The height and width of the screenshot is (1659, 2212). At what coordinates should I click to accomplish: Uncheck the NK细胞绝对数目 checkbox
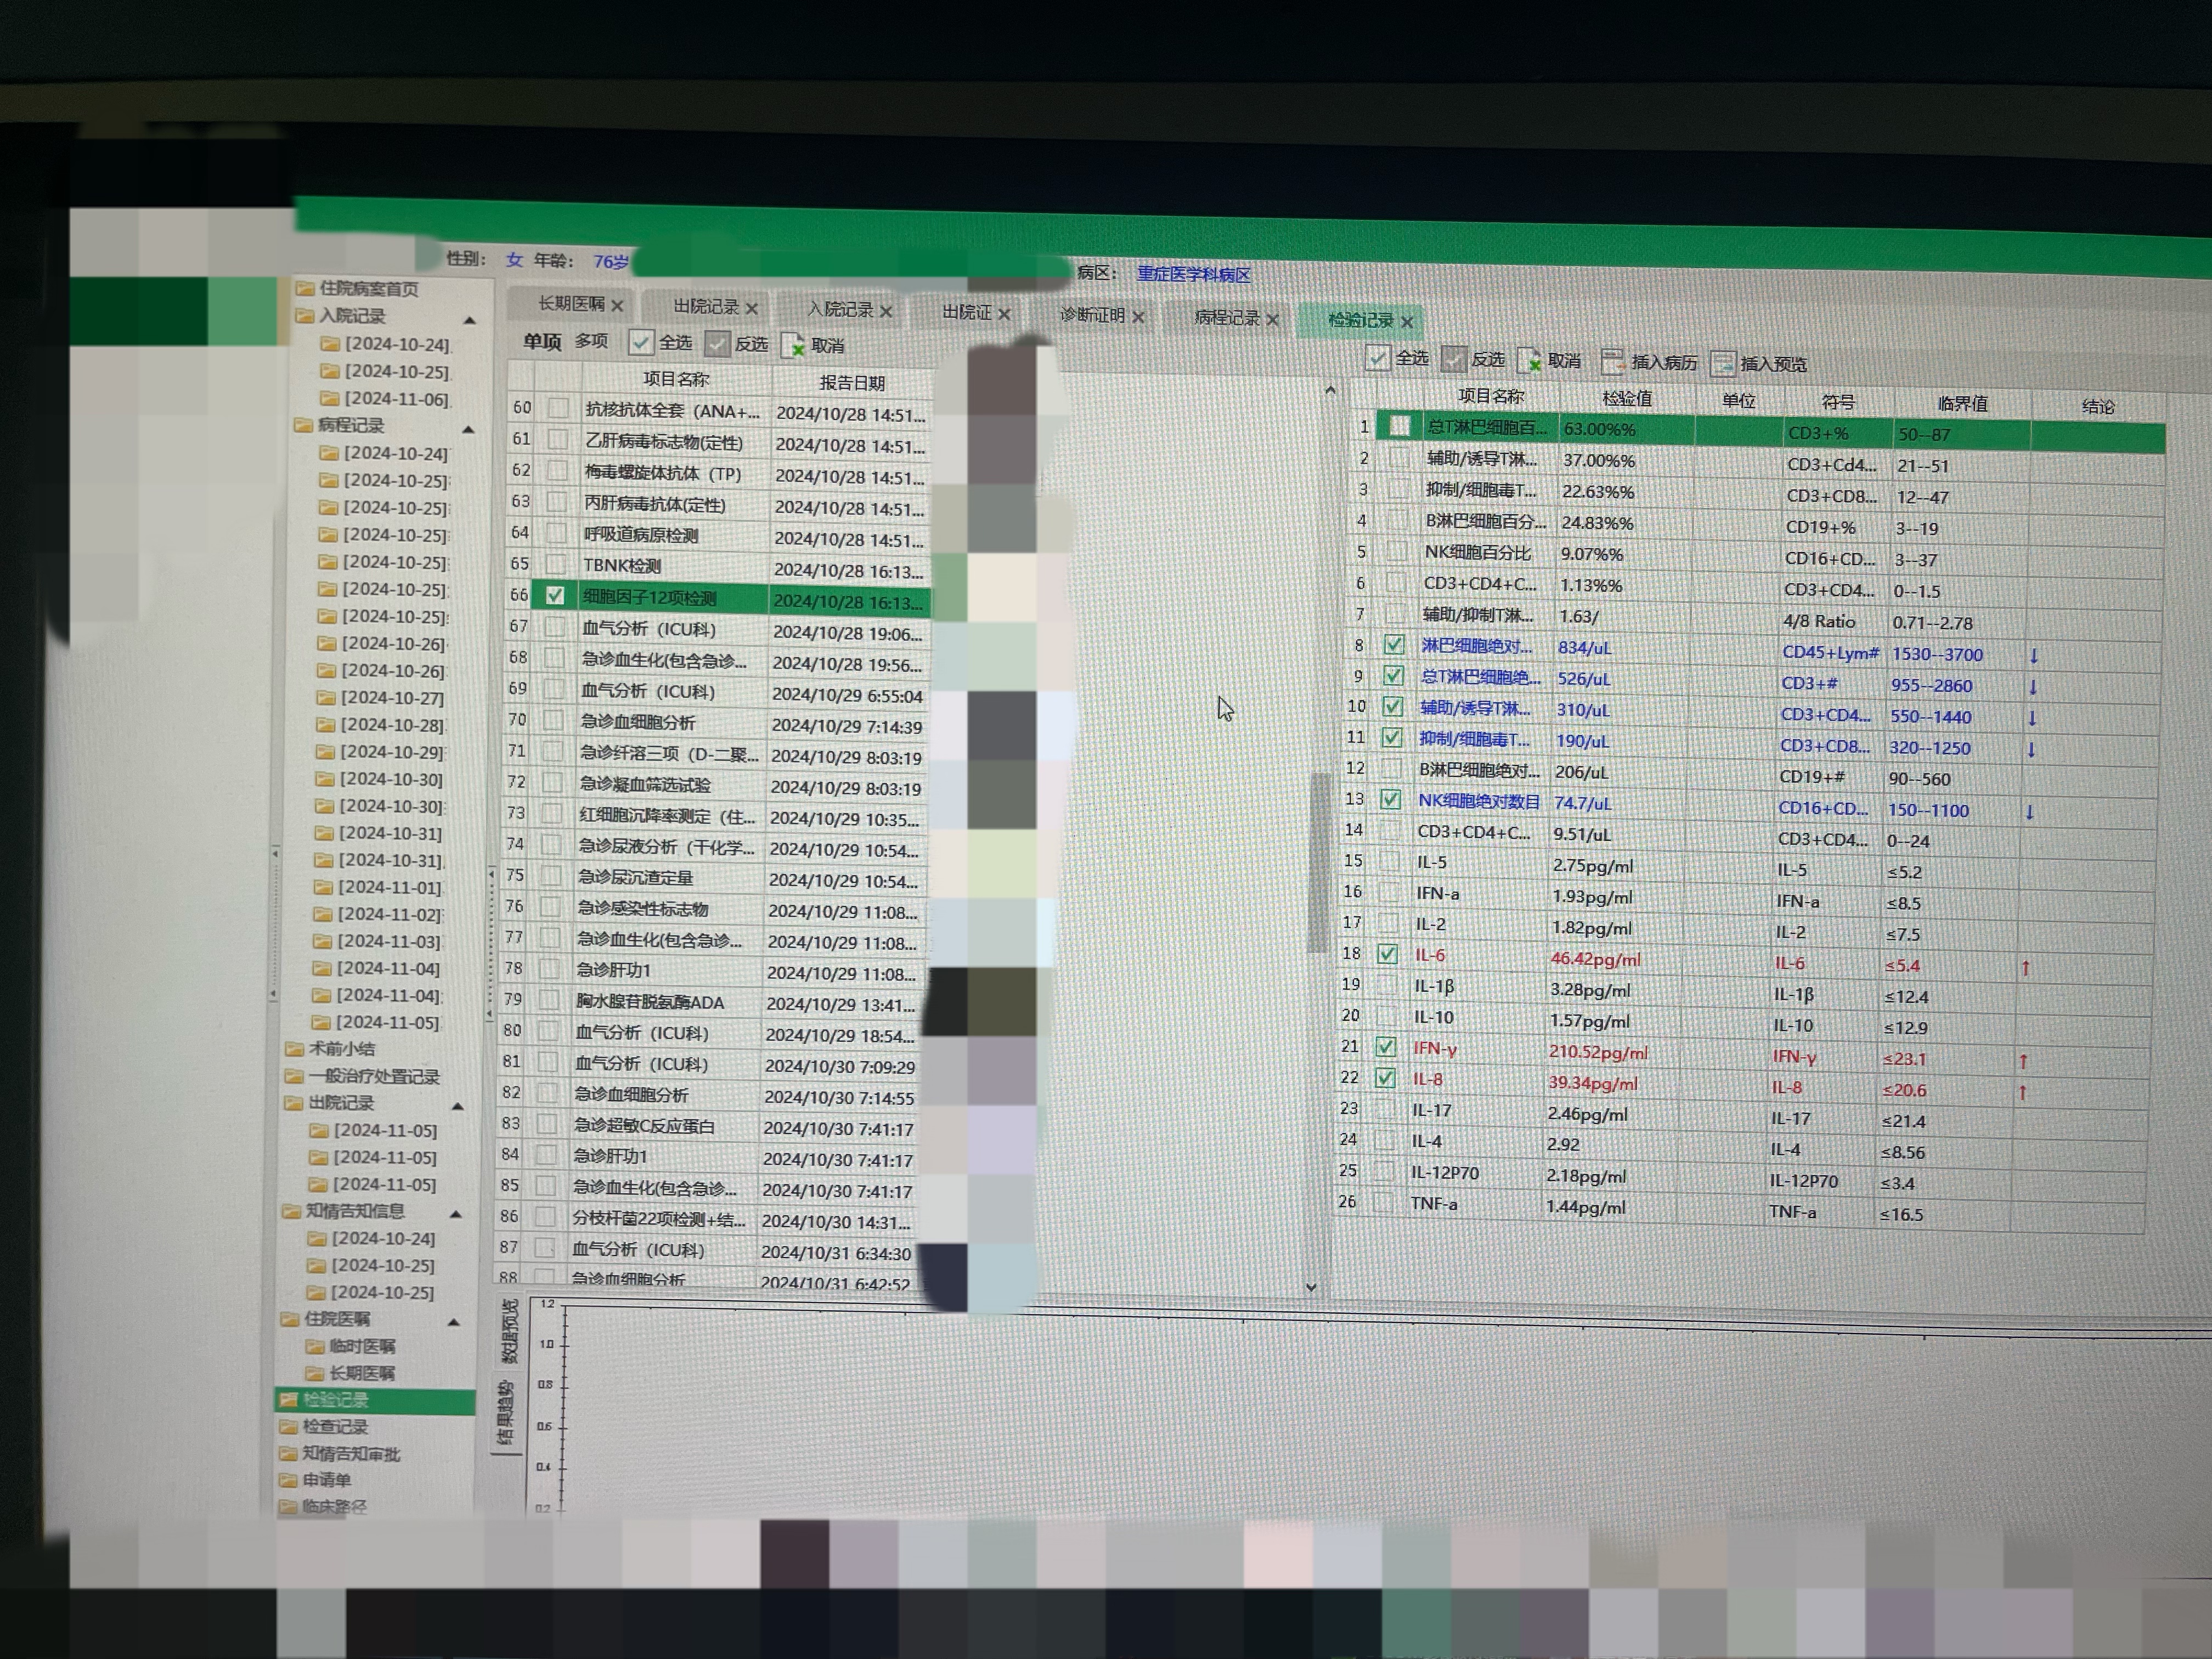click(x=1390, y=799)
